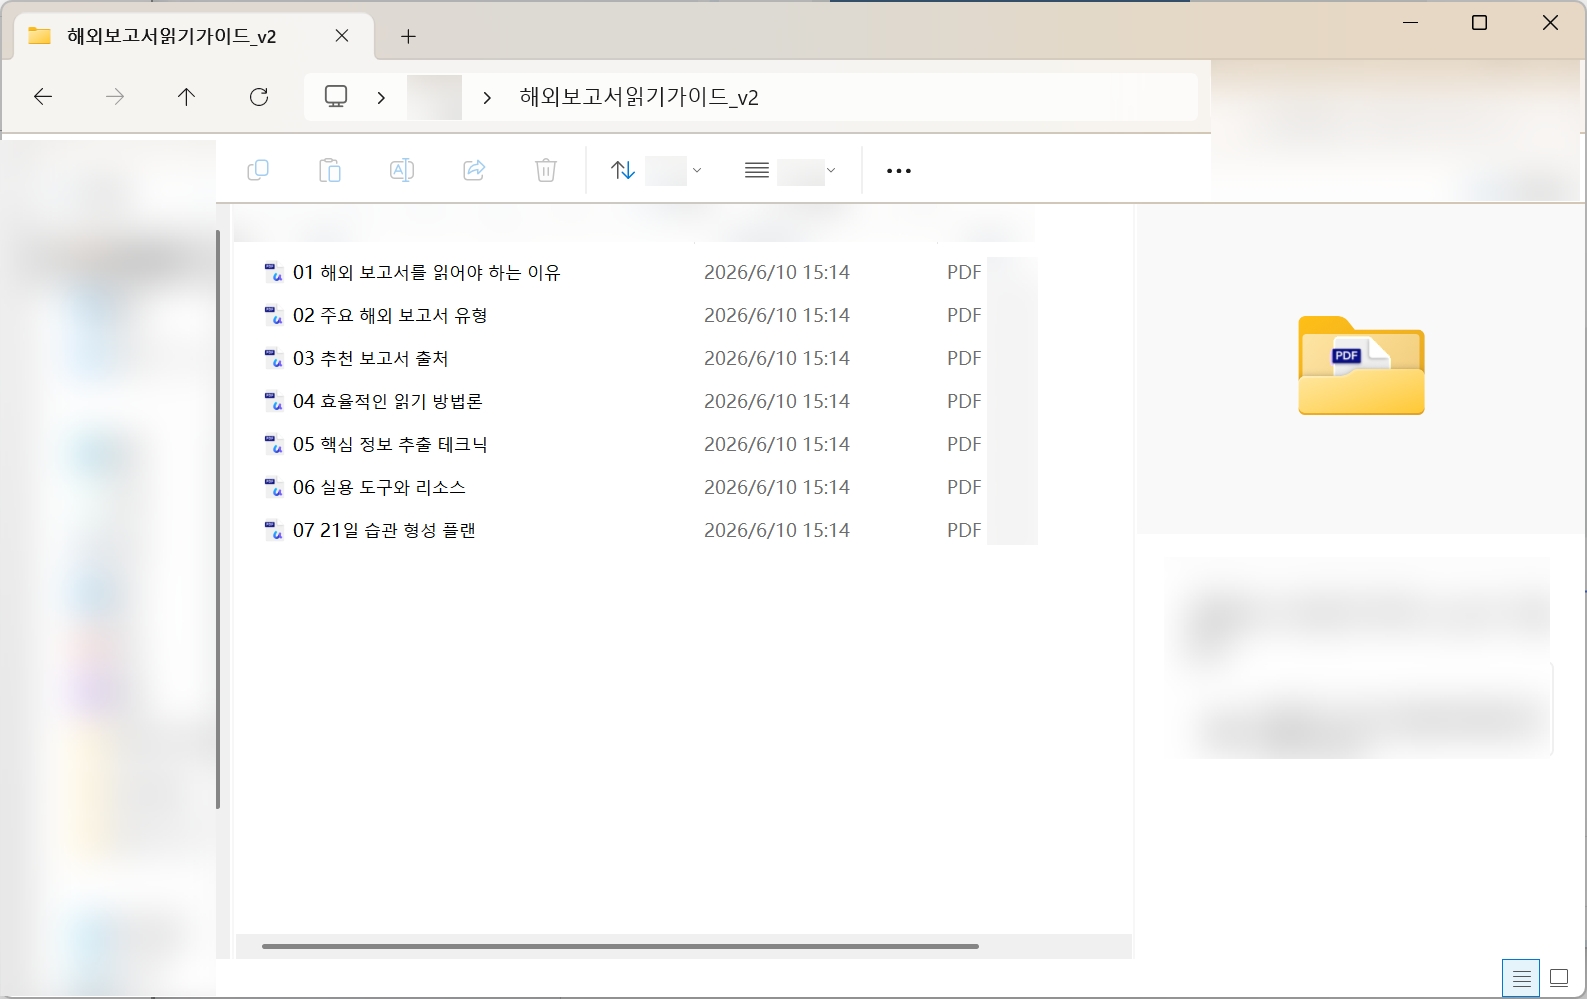Expand the Sort dropdown chevron
This screenshot has height=999, width=1587.
[x=697, y=170]
